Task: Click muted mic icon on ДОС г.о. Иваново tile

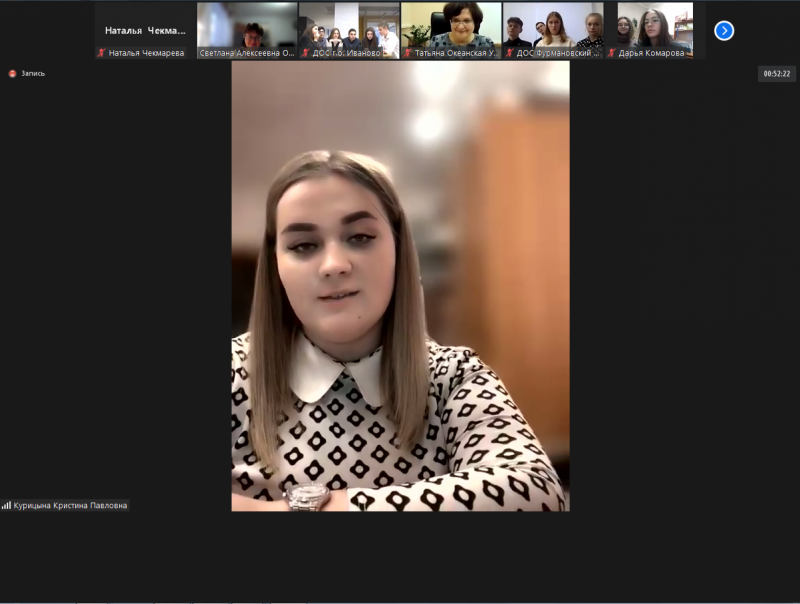Action: (306, 53)
